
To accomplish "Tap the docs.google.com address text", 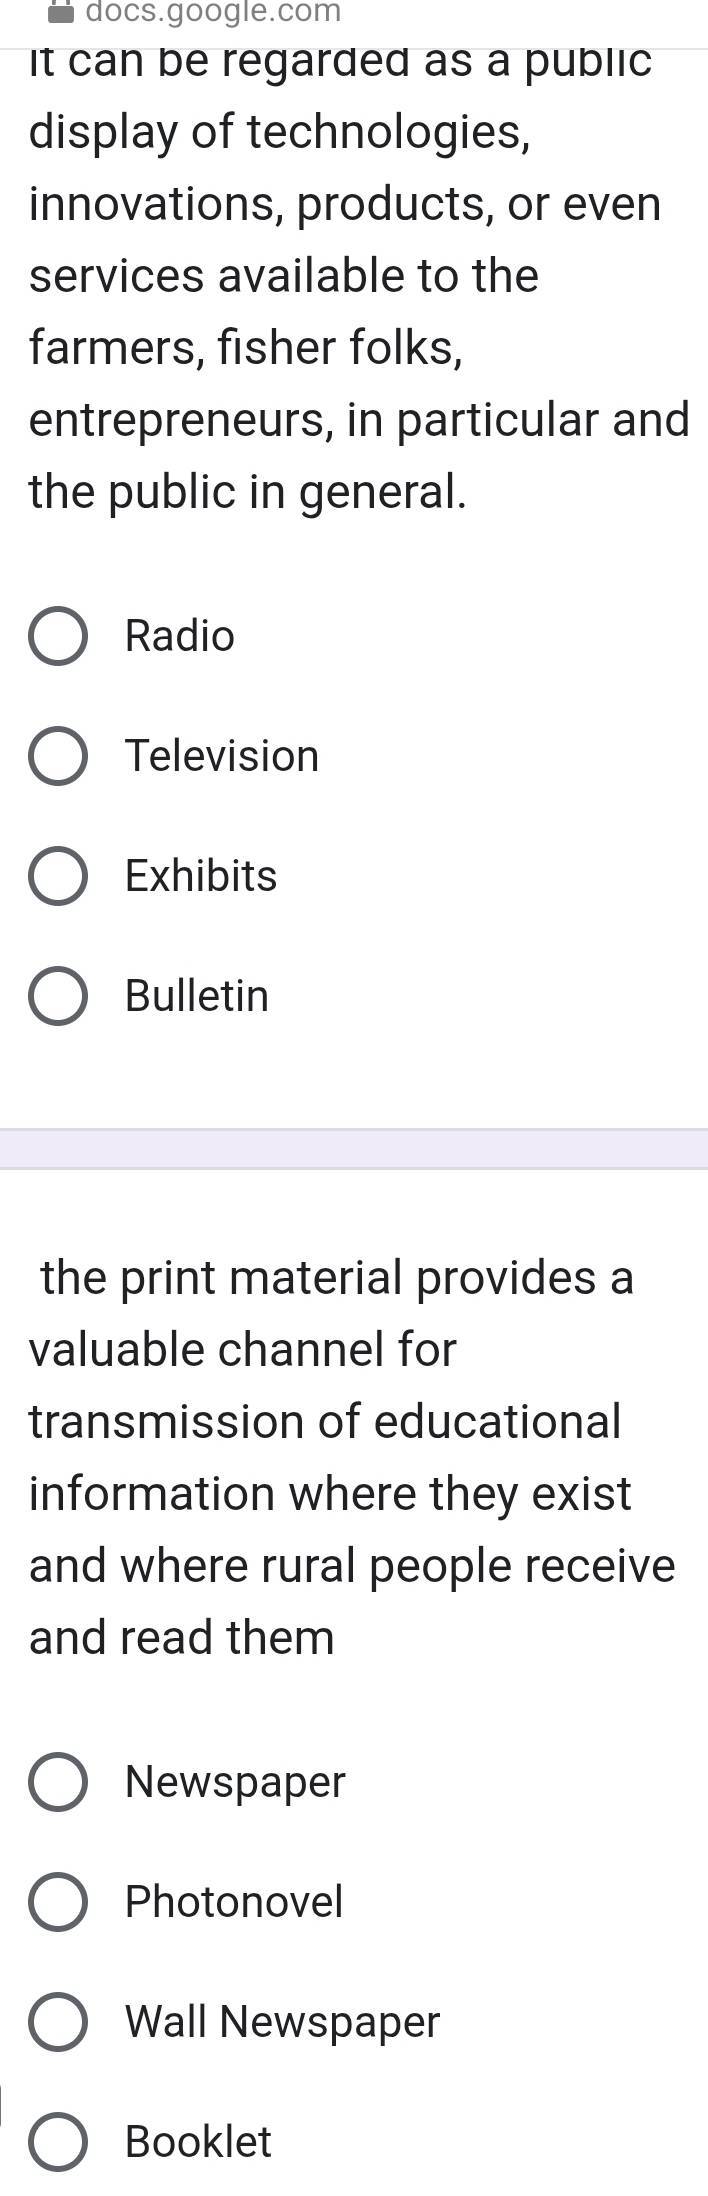I will click(213, 12).
